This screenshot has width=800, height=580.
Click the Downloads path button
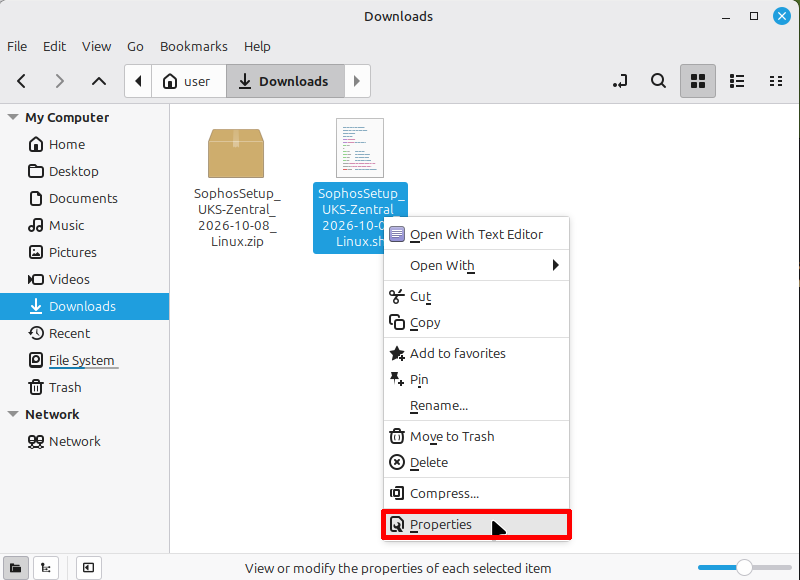pos(286,81)
